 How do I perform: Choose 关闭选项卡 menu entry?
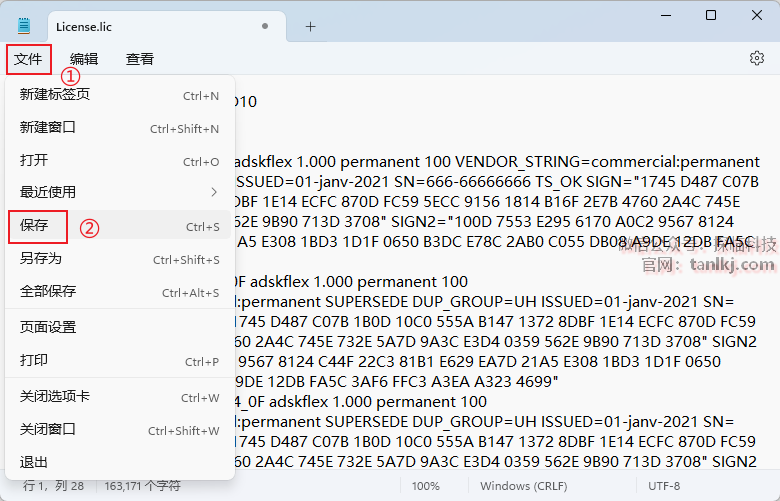(119, 397)
